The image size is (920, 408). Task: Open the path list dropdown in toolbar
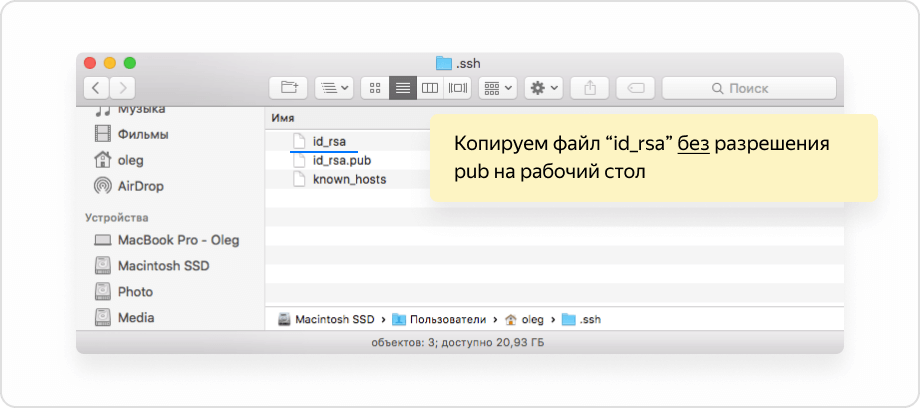click(x=334, y=88)
